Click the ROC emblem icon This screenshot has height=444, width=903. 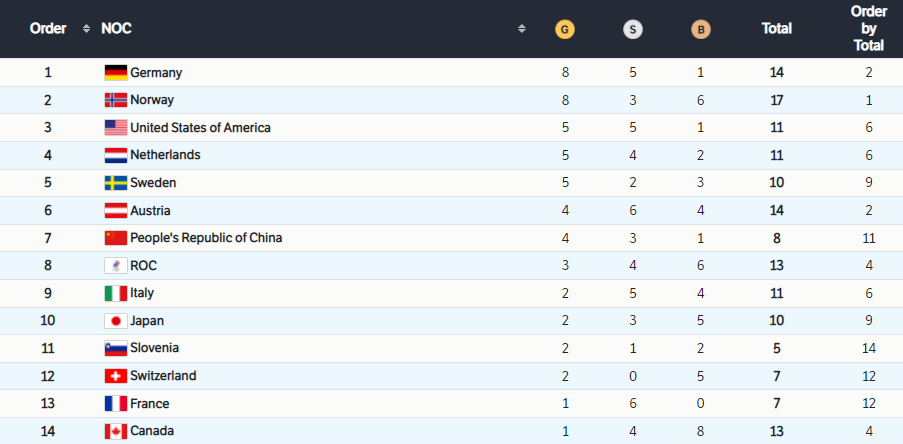tap(116, 265)
